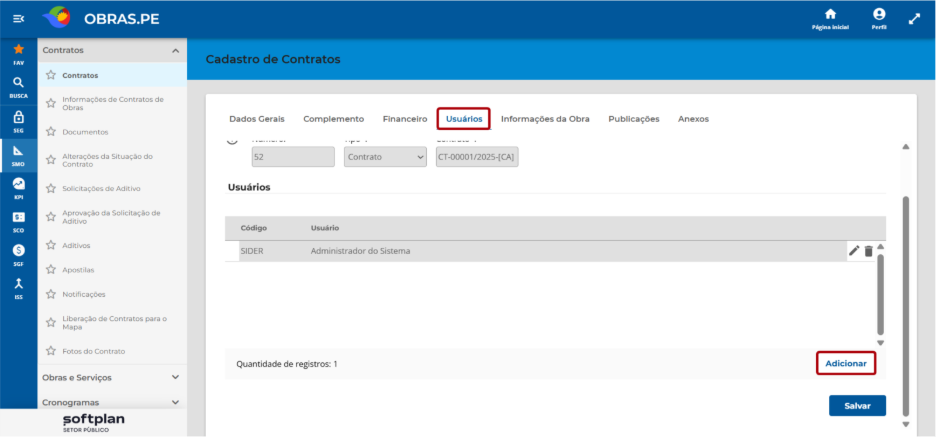
Task: Switch to the Financeiro tab
Action: 405,119
